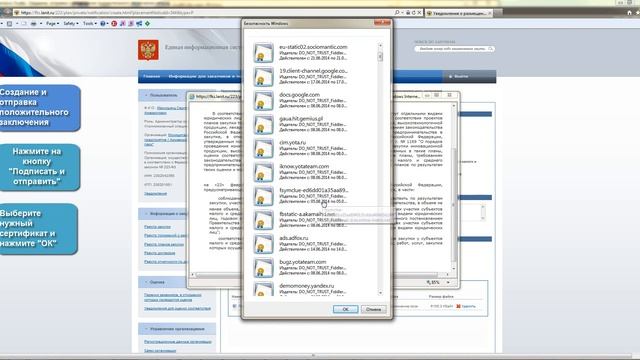Open the first link under the procurement information section
Screen dimensions: 640x360
click(158, 227)
